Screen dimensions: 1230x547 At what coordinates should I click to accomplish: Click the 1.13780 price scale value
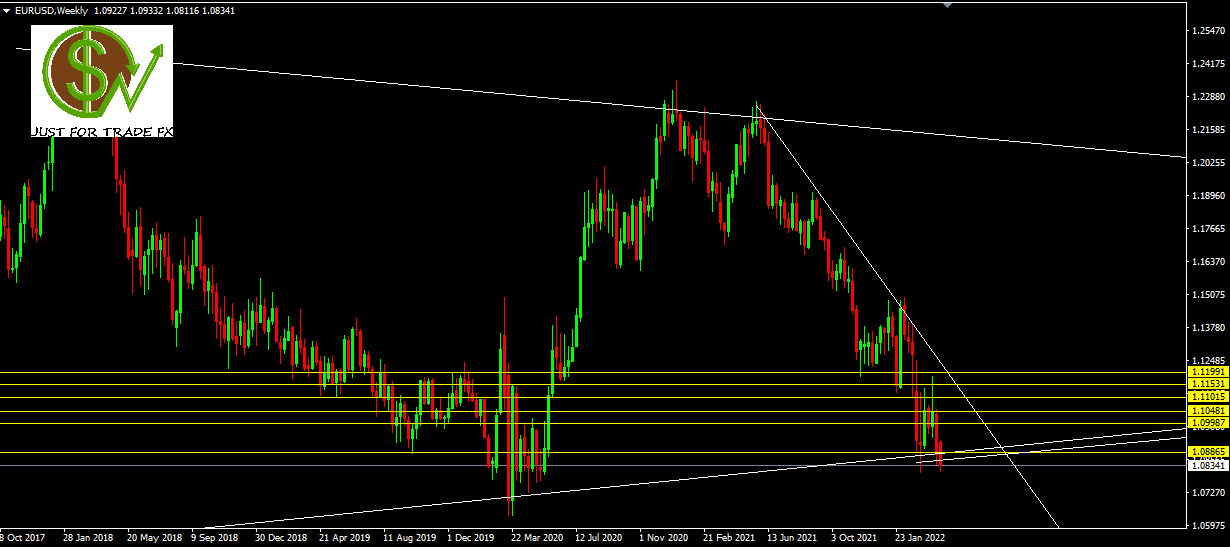[1209, 328]
